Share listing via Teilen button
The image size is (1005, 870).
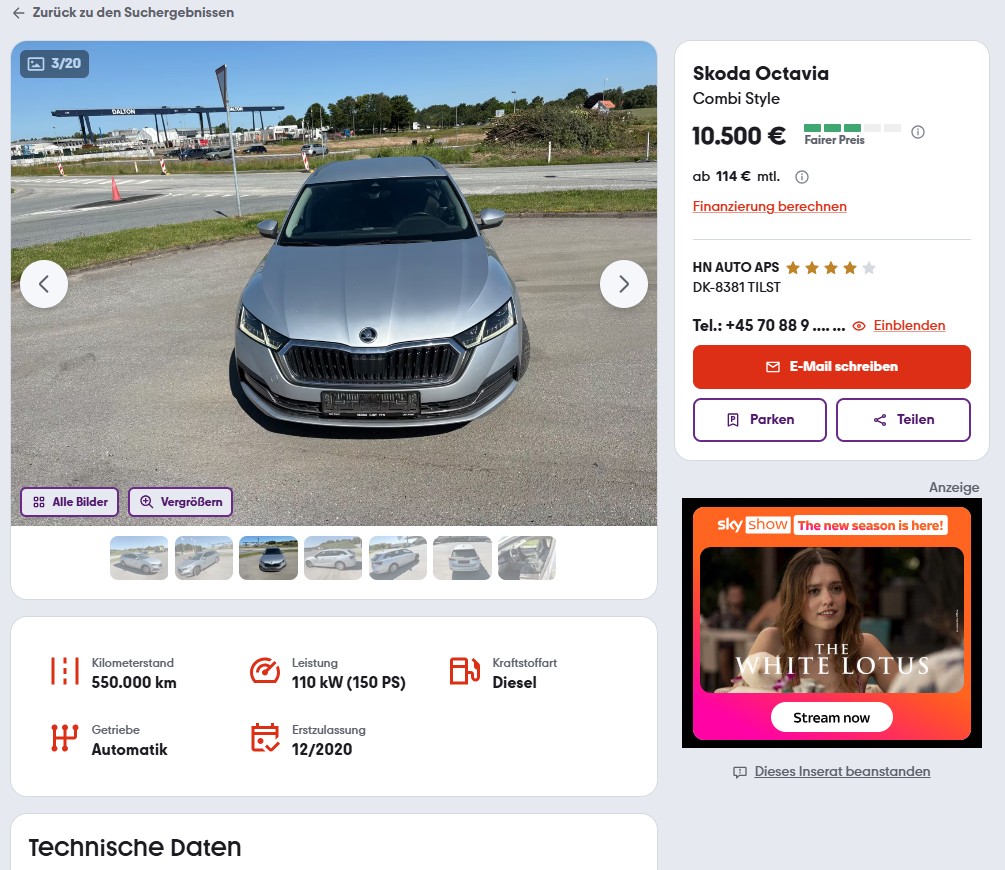tap(903, 420)
